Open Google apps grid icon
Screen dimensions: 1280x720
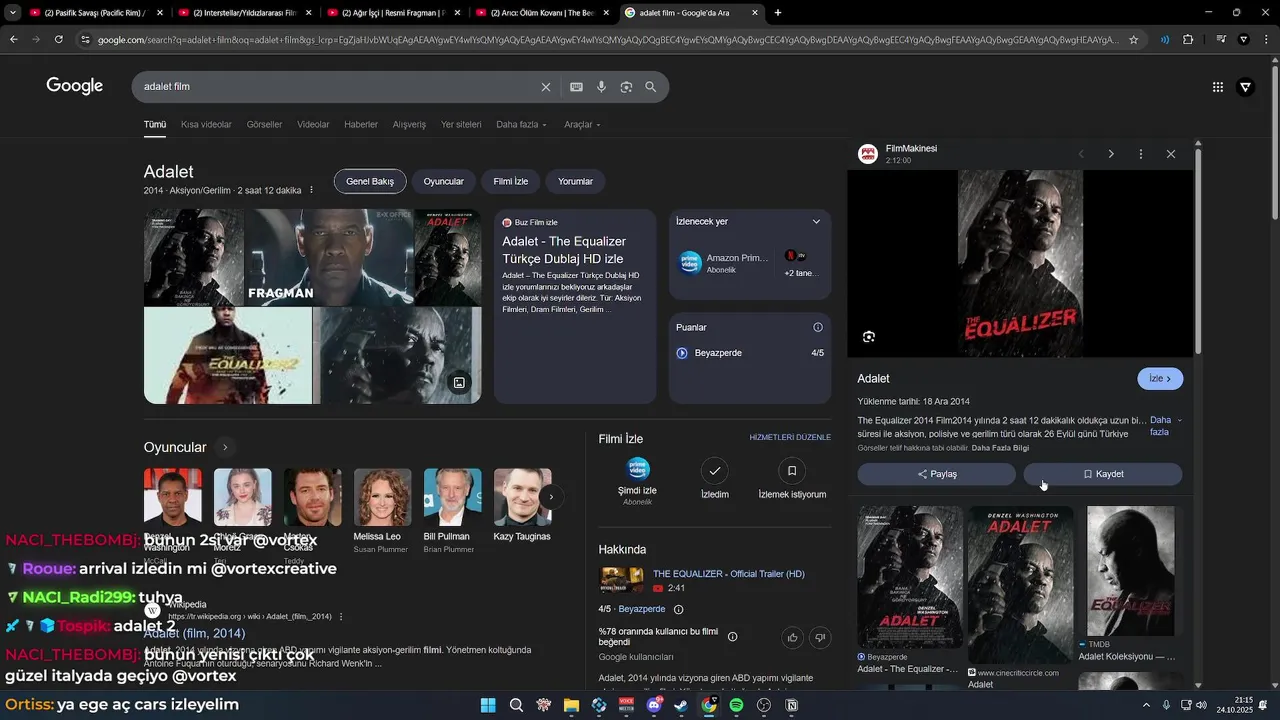point(1218,87)
